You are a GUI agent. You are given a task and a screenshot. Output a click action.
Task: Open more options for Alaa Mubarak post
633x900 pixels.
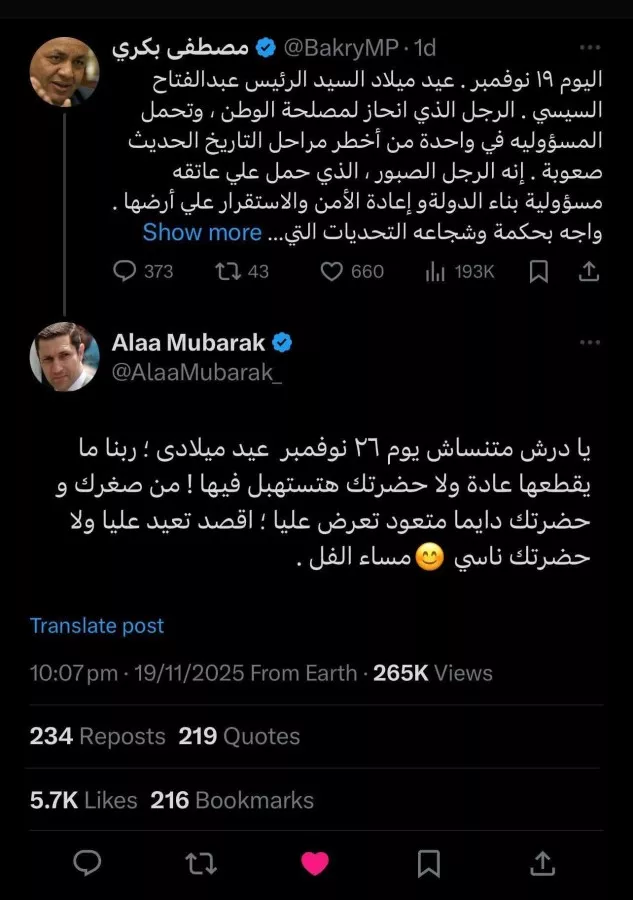590,343
